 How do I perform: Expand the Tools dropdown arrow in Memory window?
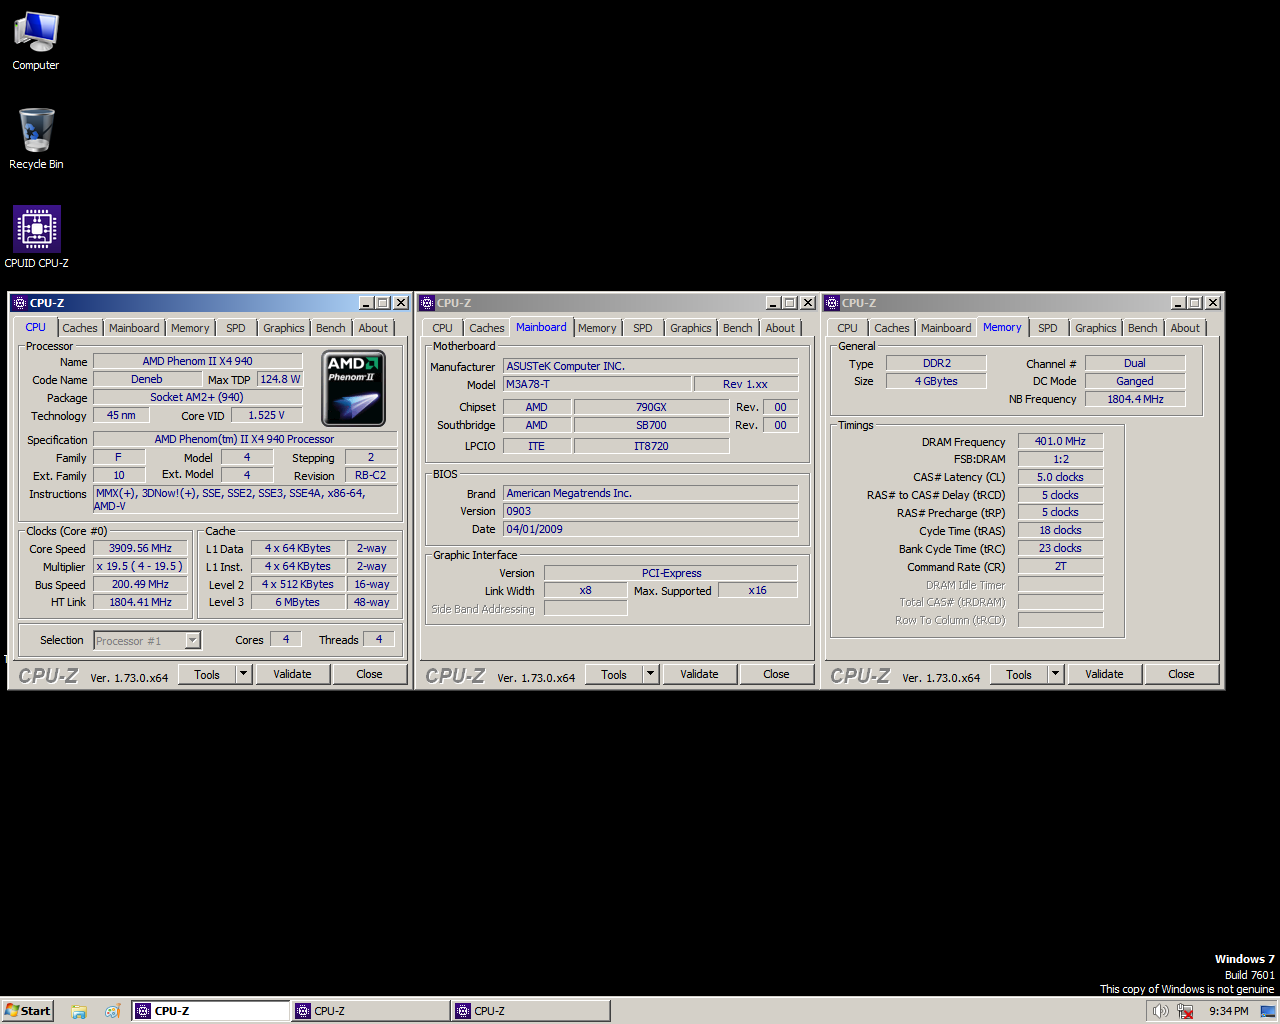pyautogui.click(x=1055, y=674)
